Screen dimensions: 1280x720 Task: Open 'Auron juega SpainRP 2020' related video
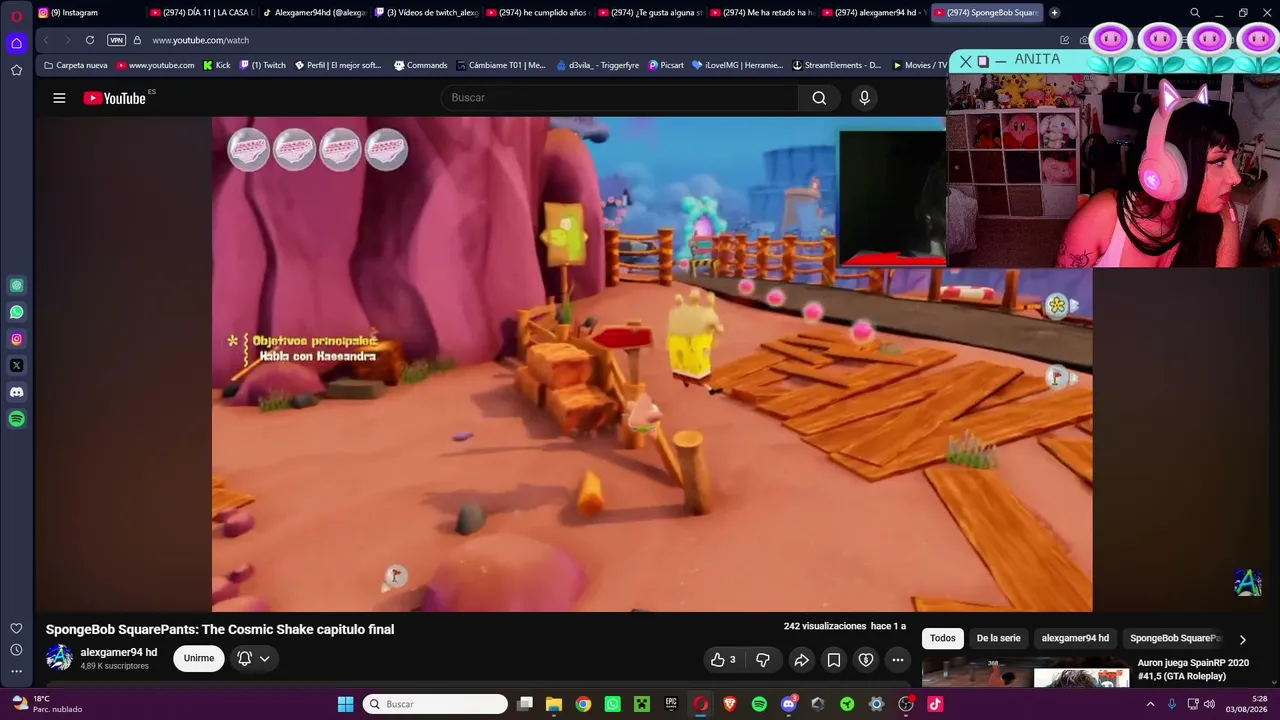(x=1193, y=669)
